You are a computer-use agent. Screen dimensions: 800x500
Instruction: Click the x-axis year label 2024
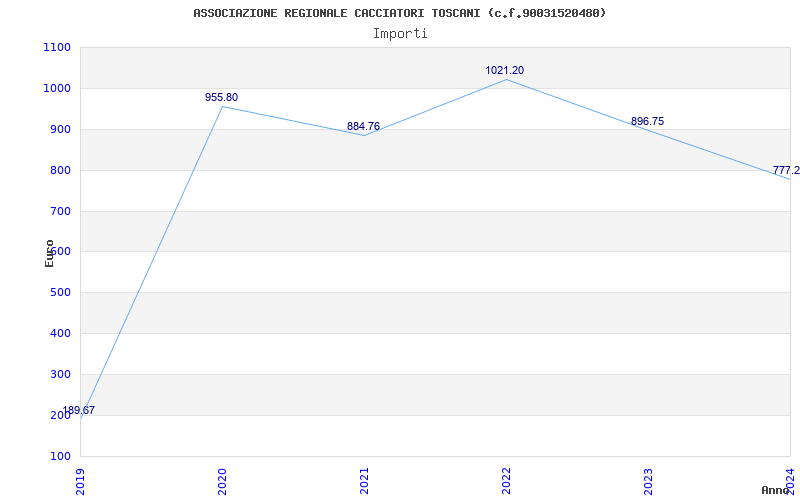coord(790,481)
